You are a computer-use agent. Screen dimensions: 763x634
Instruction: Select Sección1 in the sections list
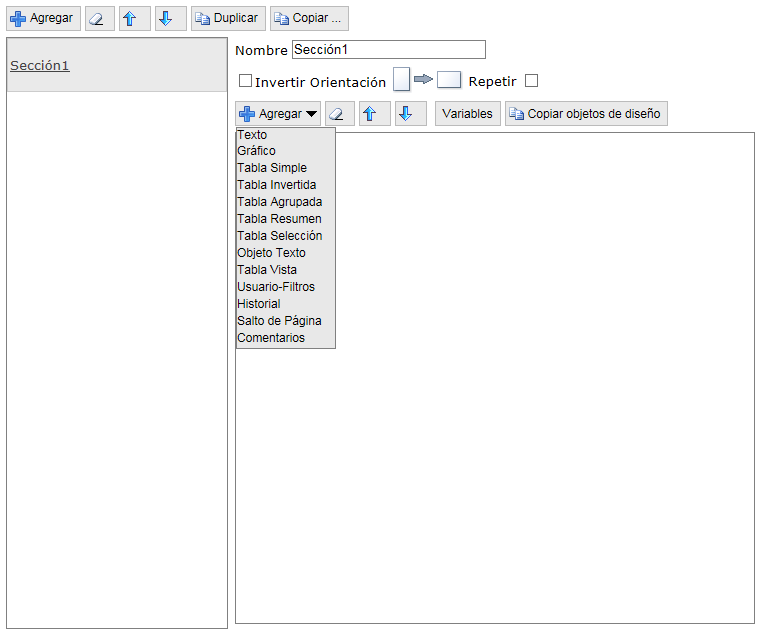(39, 66)
